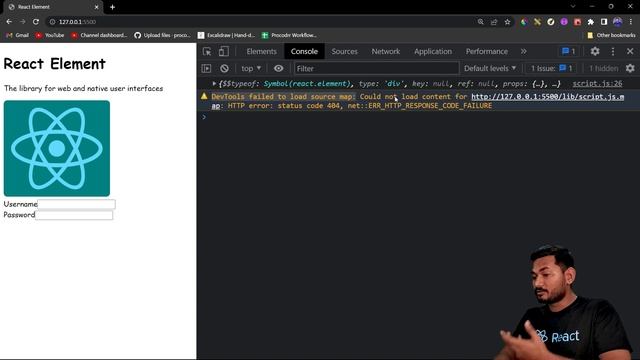Open the tab search chevron in title bar

[573, 7]
